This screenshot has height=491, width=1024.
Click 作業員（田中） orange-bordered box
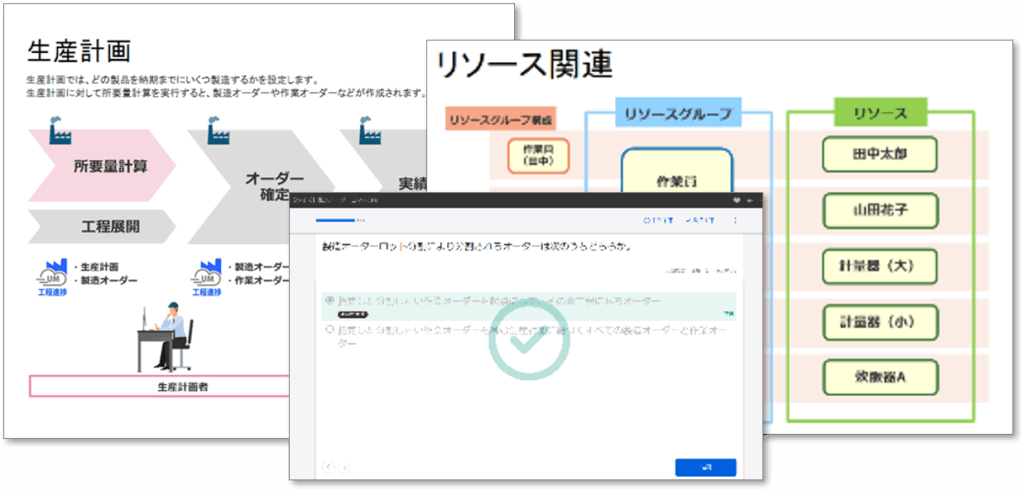[539, 156]
